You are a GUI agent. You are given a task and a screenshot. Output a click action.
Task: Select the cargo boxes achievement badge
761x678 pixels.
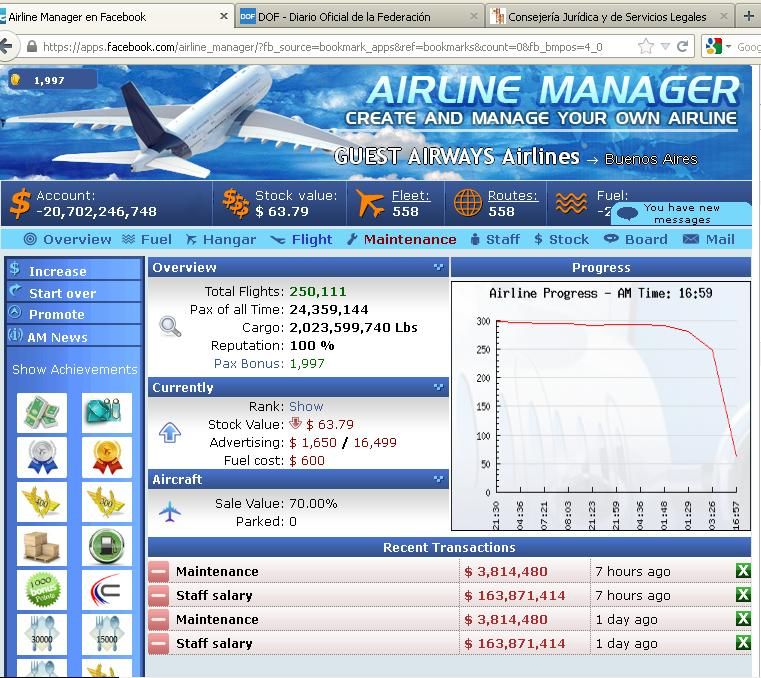[x=42, y=546]
